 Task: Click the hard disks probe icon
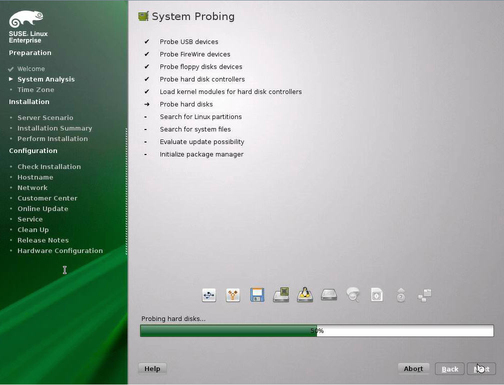329,295
